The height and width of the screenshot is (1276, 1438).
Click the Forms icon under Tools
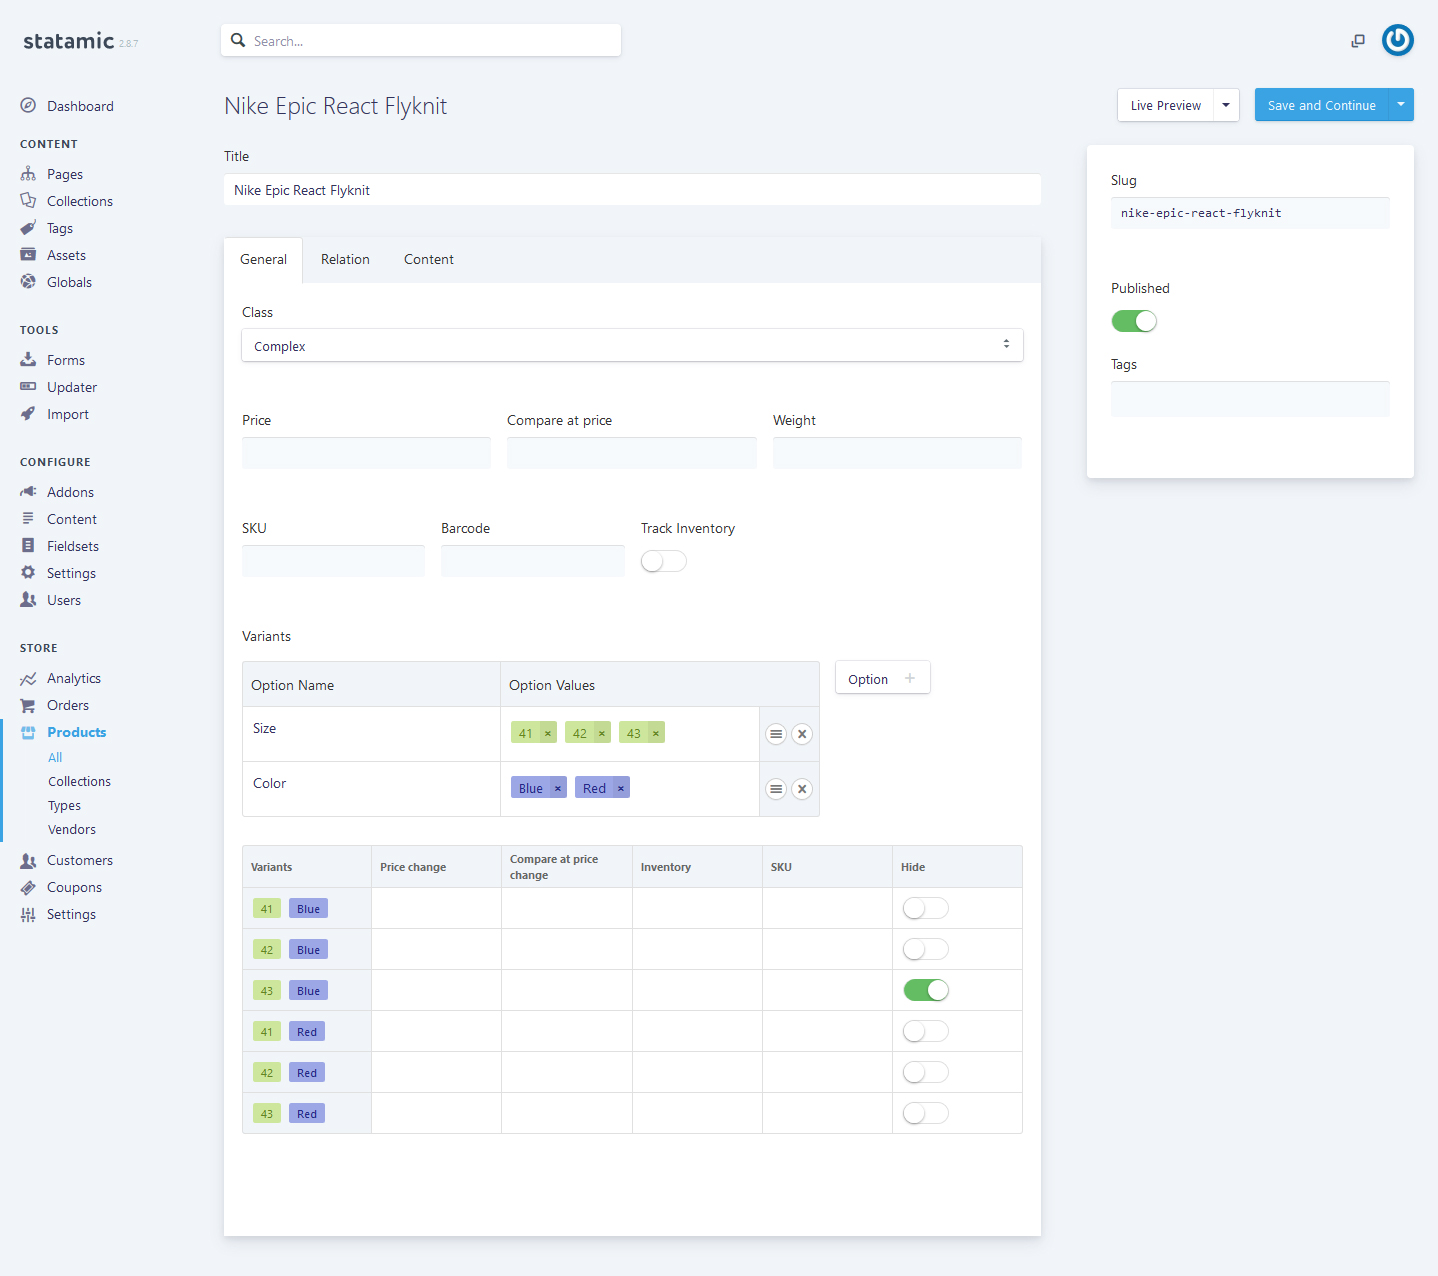coord(28,360)
